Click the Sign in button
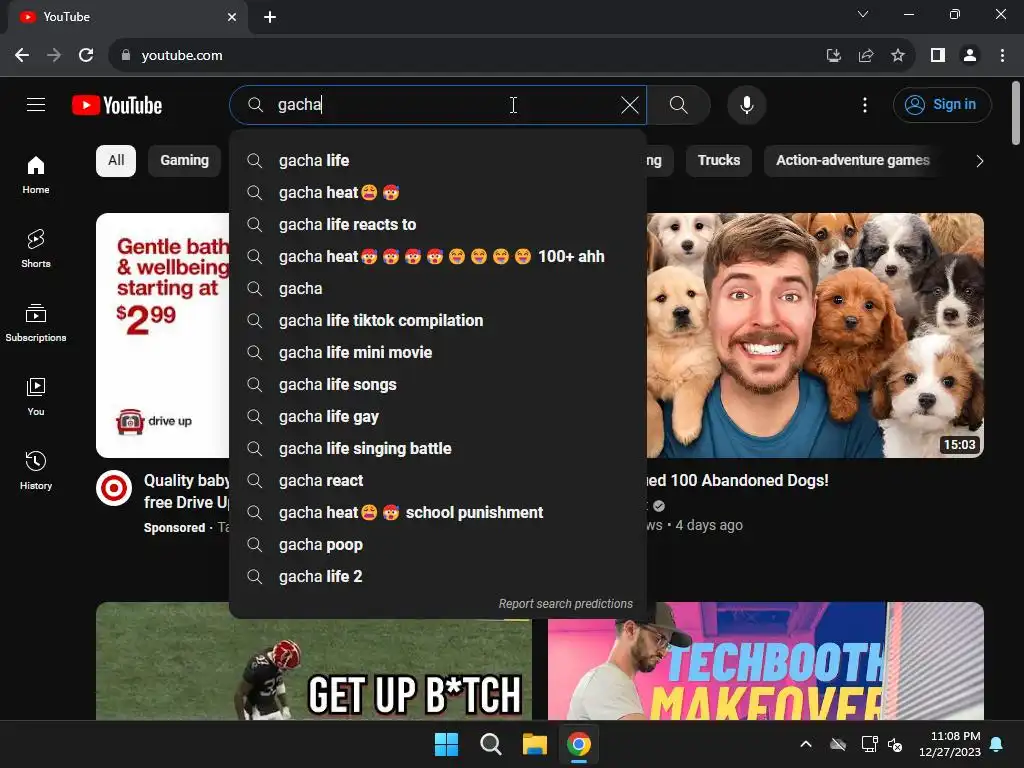The width and height of the screenshot is (1024, 768). click(x=942, y=104)
